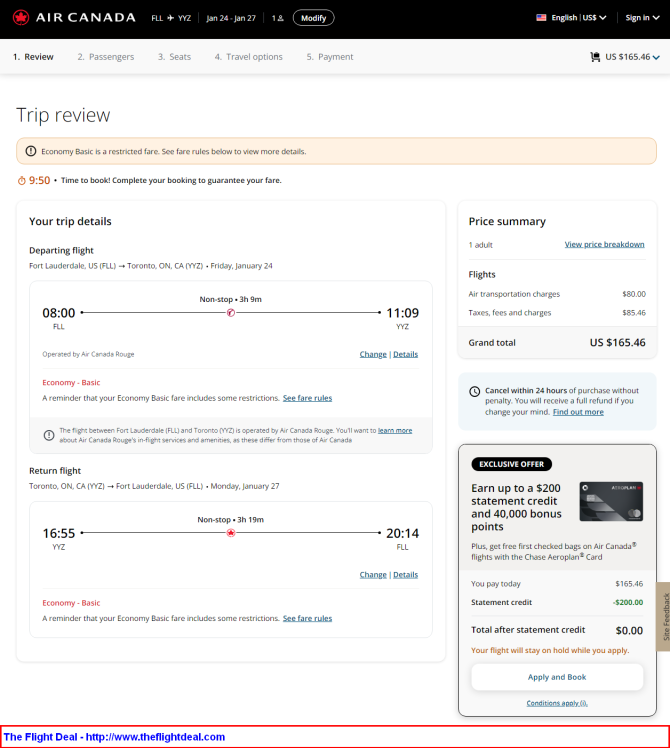Select the 1. Review step

(33, 57)
